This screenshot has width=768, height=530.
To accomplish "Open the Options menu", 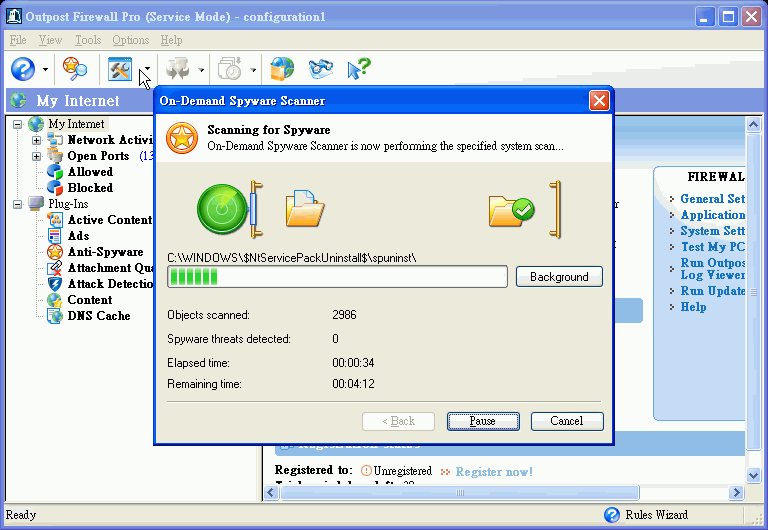I will pyautogui.click(x=131, y=40).
